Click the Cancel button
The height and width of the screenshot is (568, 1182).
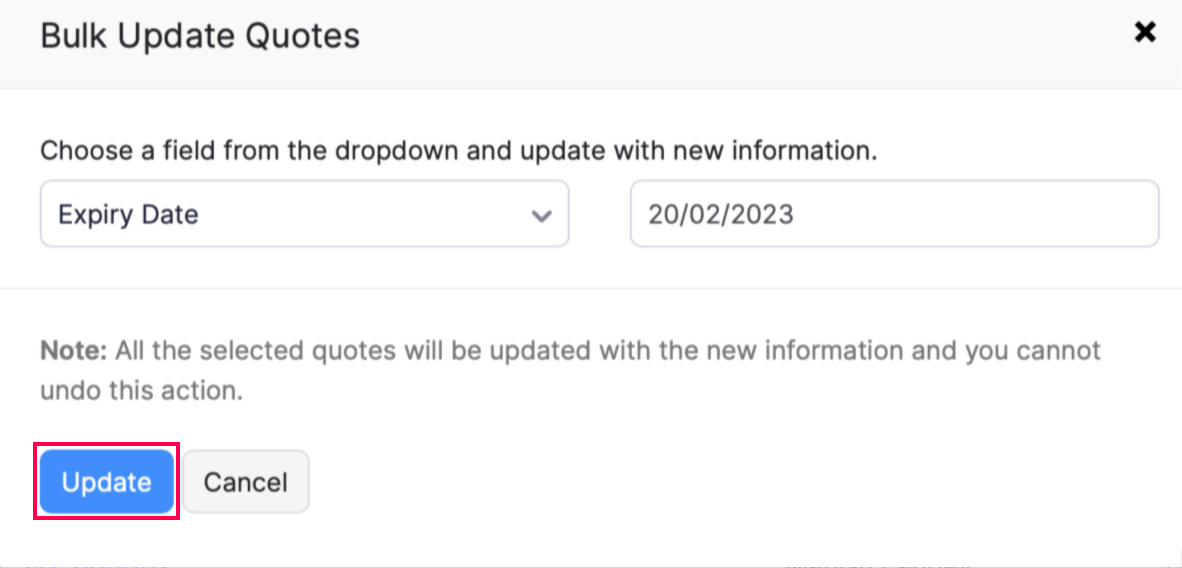click(245, 482)
